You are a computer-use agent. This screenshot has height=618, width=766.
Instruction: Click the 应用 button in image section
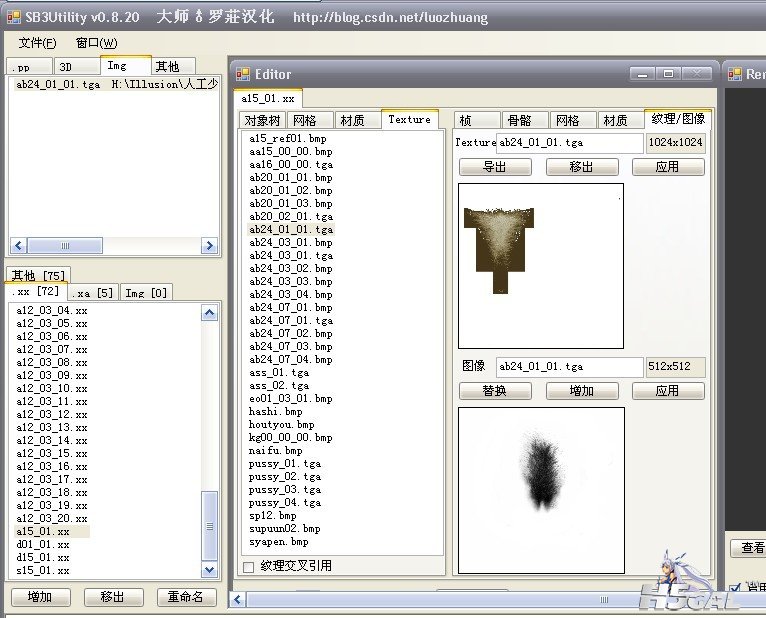668,391
